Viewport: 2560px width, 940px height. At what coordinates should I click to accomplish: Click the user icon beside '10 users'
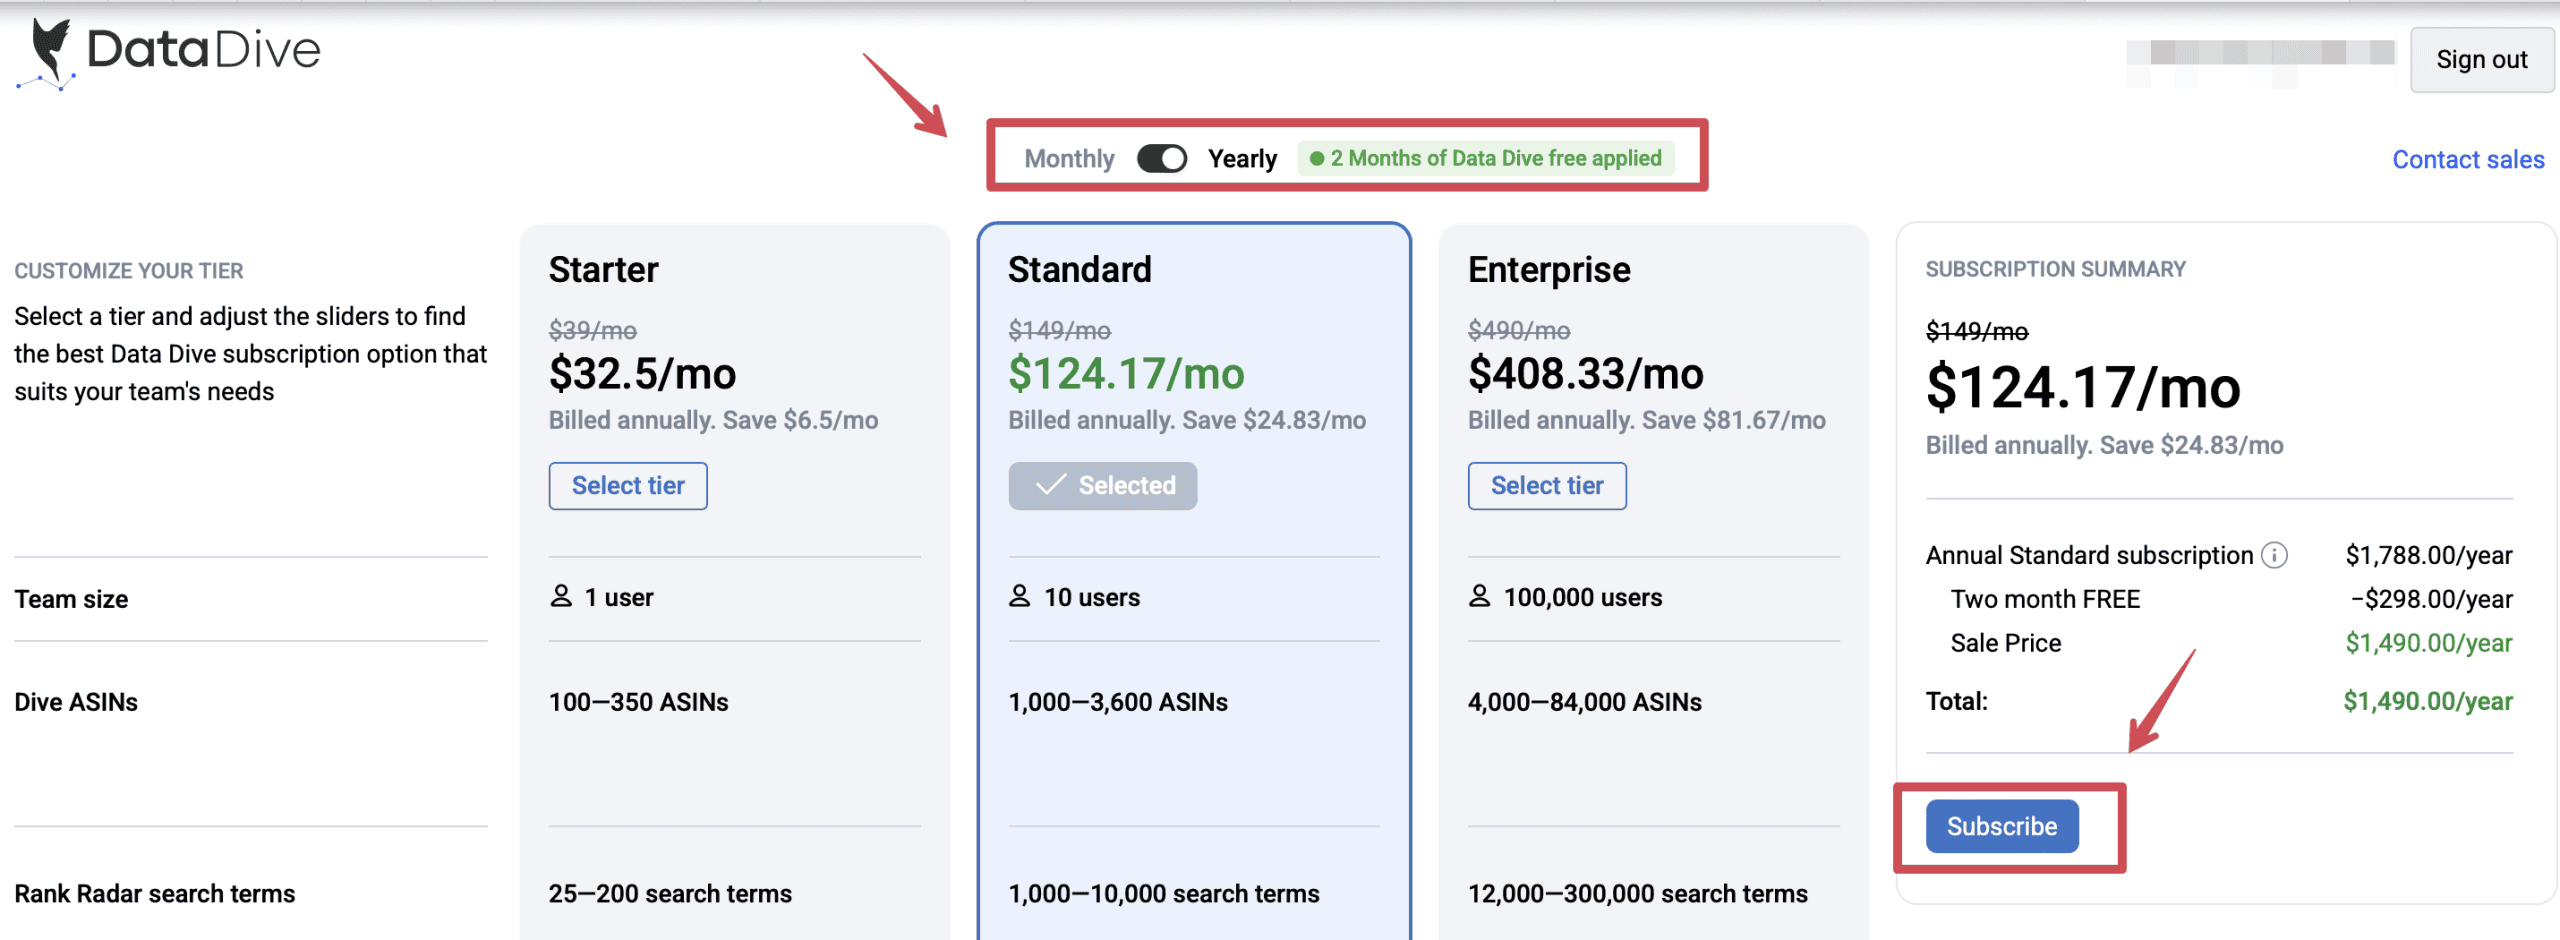(x=1019, y=596)
